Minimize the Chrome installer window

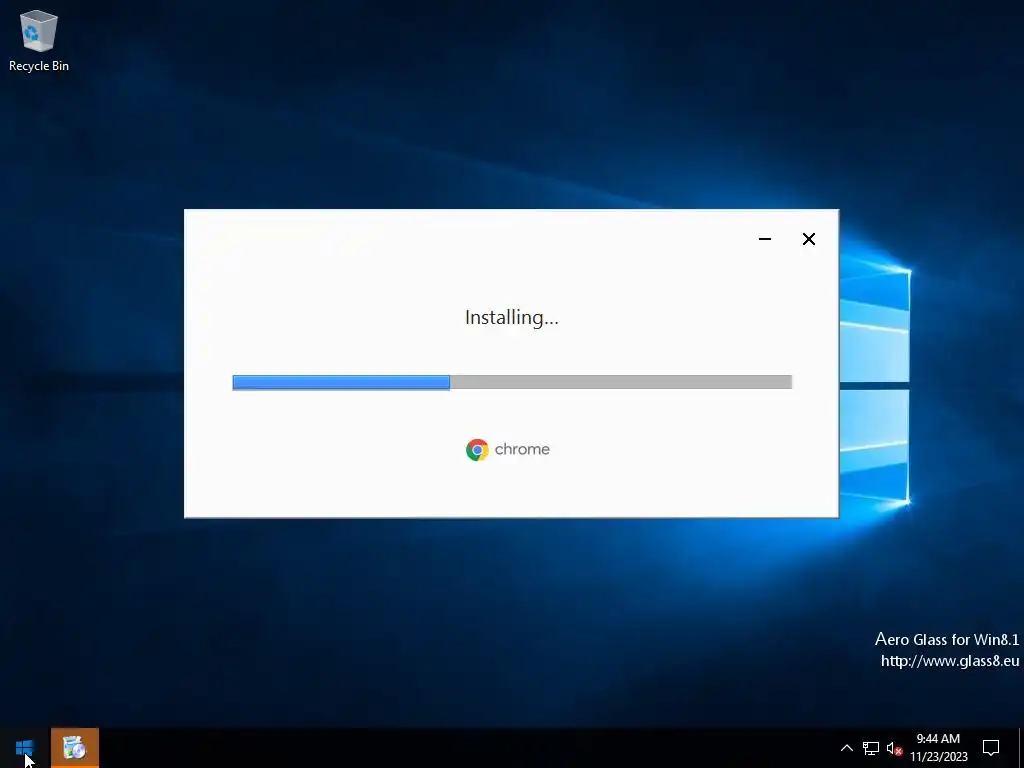tap(765, 239)
